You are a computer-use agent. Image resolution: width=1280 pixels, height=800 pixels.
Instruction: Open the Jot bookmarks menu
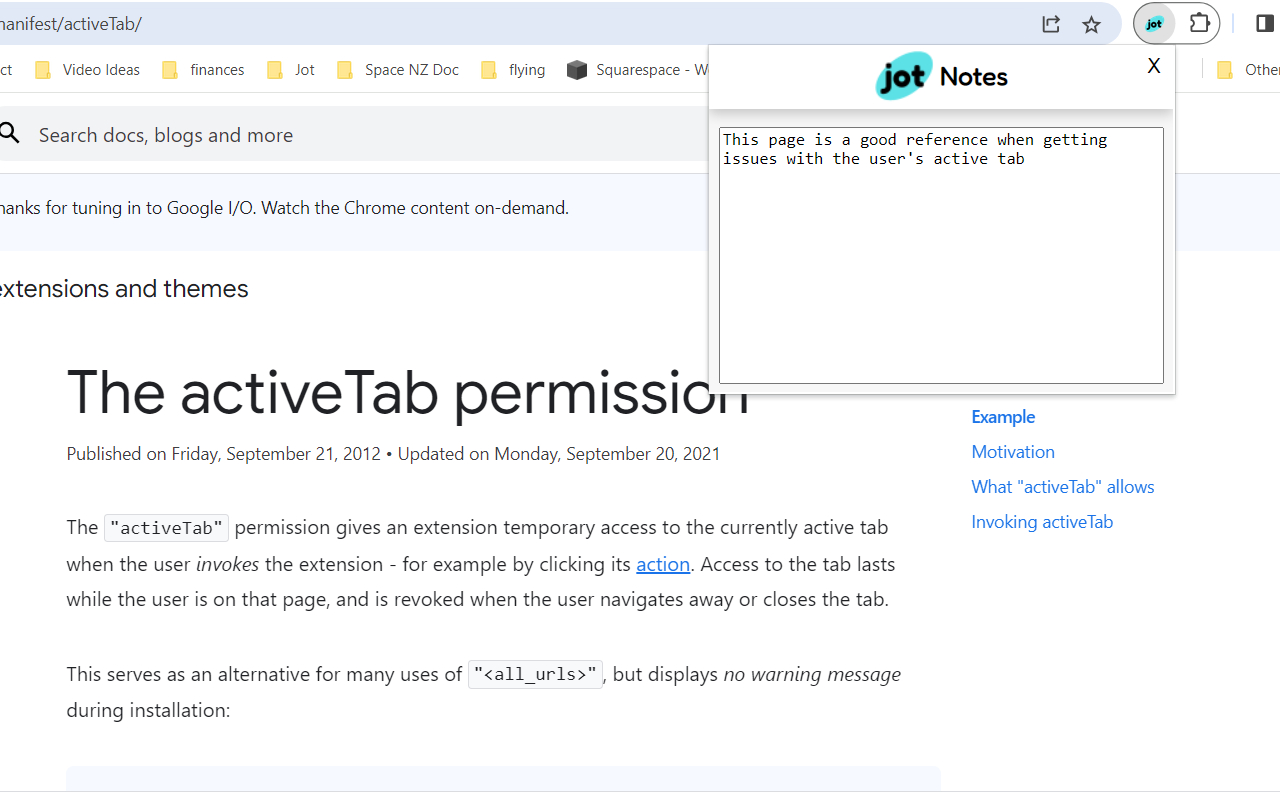pos(290,69)
